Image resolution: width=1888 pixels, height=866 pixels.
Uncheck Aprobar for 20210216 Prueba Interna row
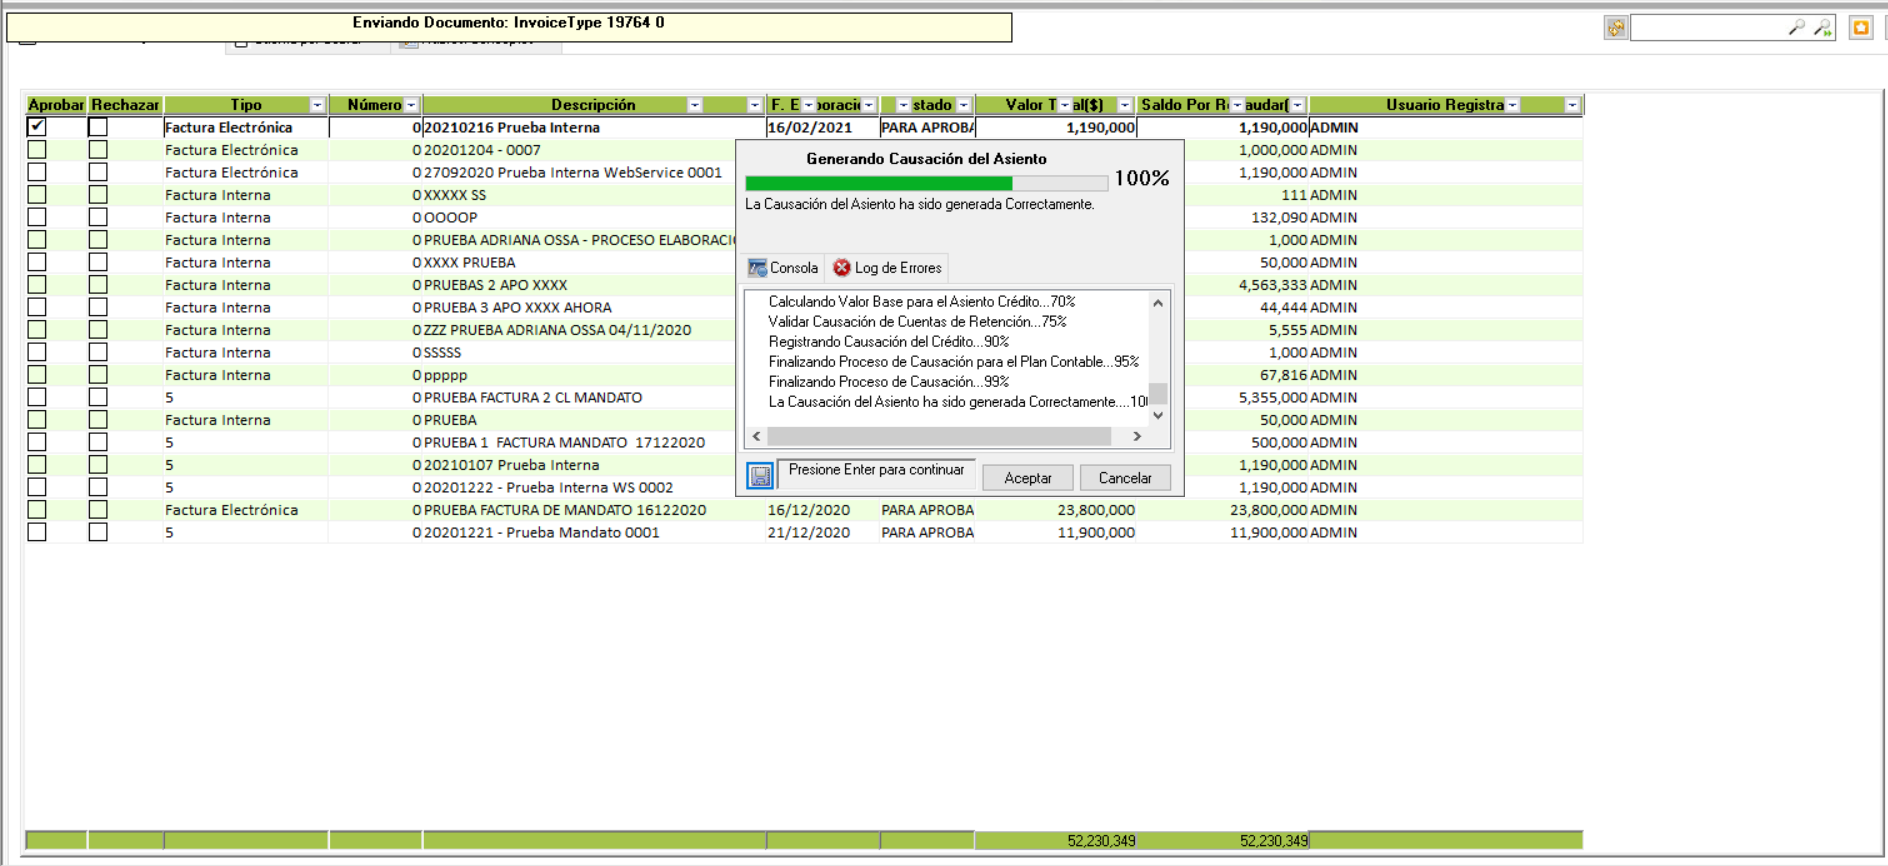[x=37, y=127]
